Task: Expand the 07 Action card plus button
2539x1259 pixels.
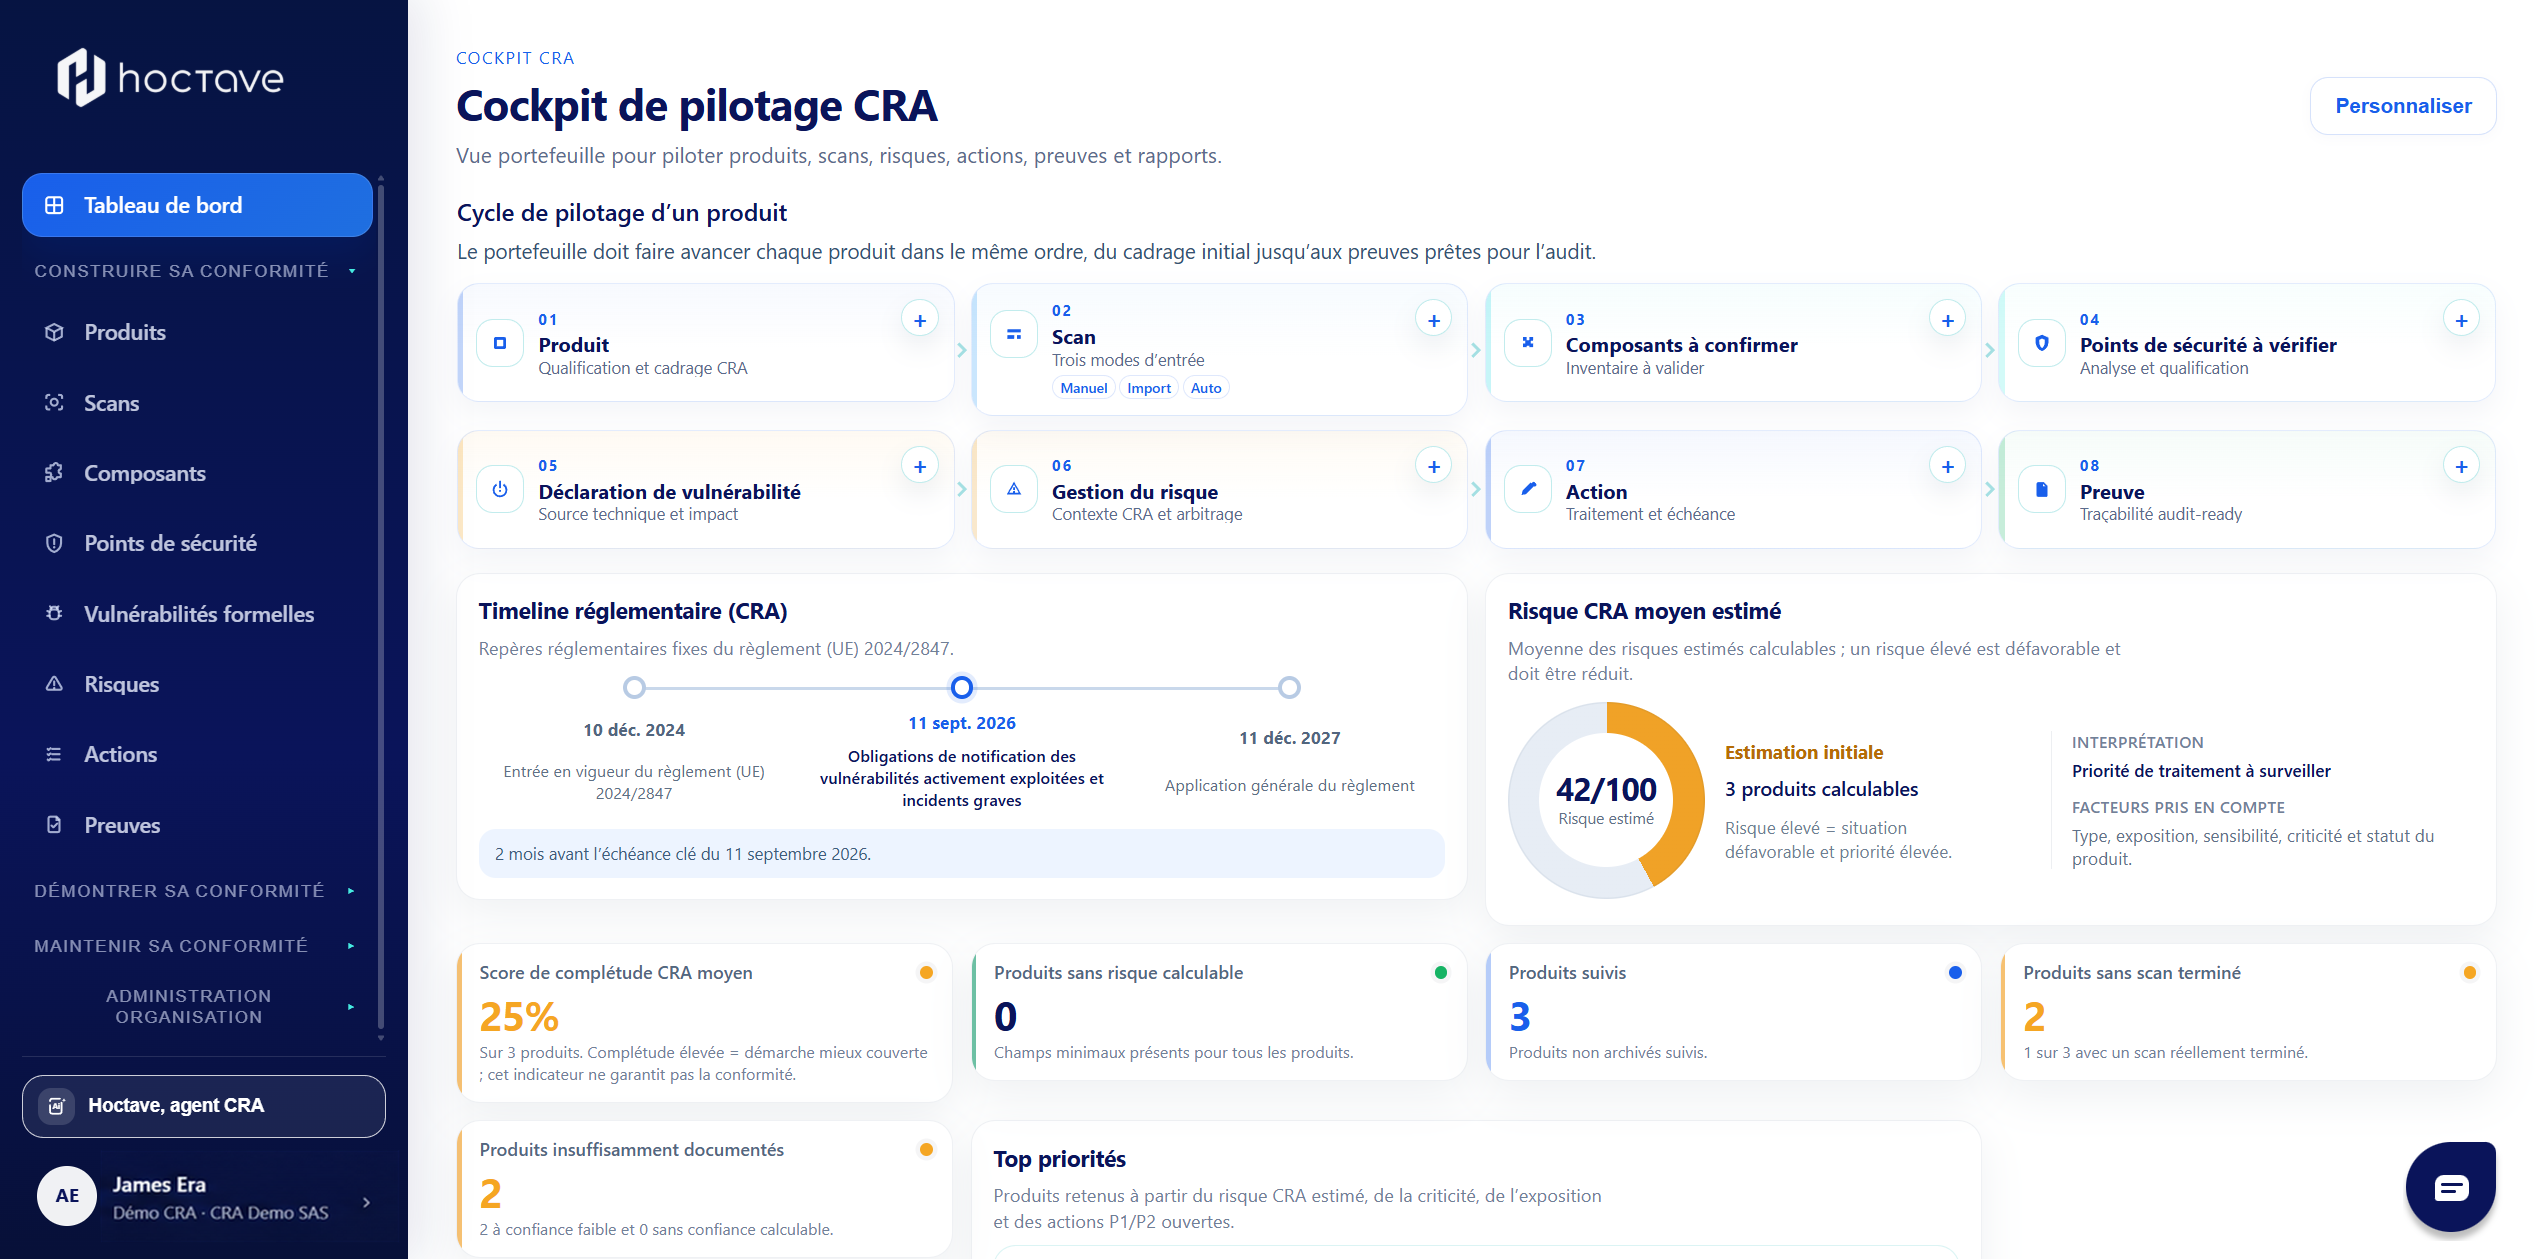Action: coord(1948,466)
